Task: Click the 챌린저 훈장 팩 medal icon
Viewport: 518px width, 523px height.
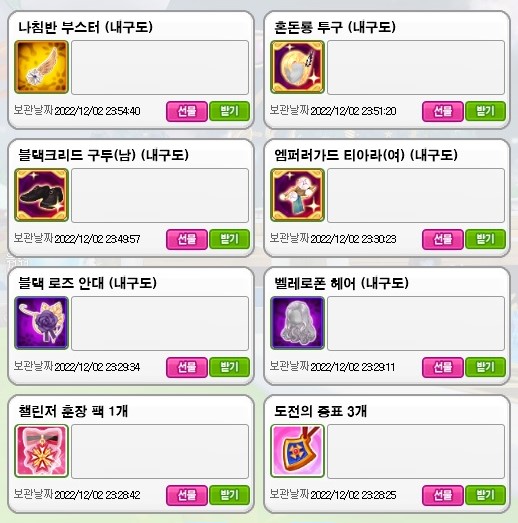Action: [41, 451]
